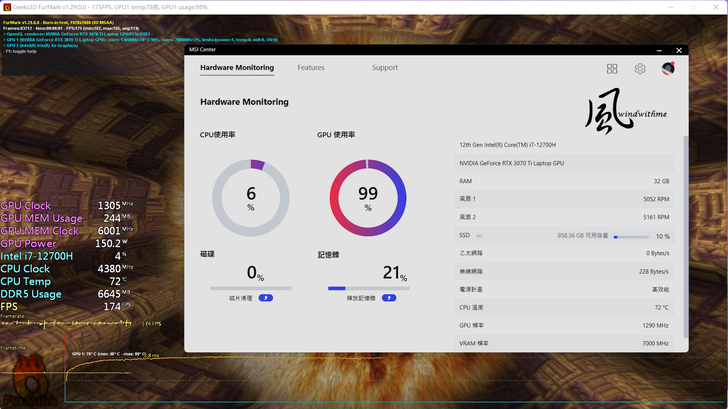Click the disk cleanup button under 磁碟
Screen dimensions: 728x409
pos(266,298)
